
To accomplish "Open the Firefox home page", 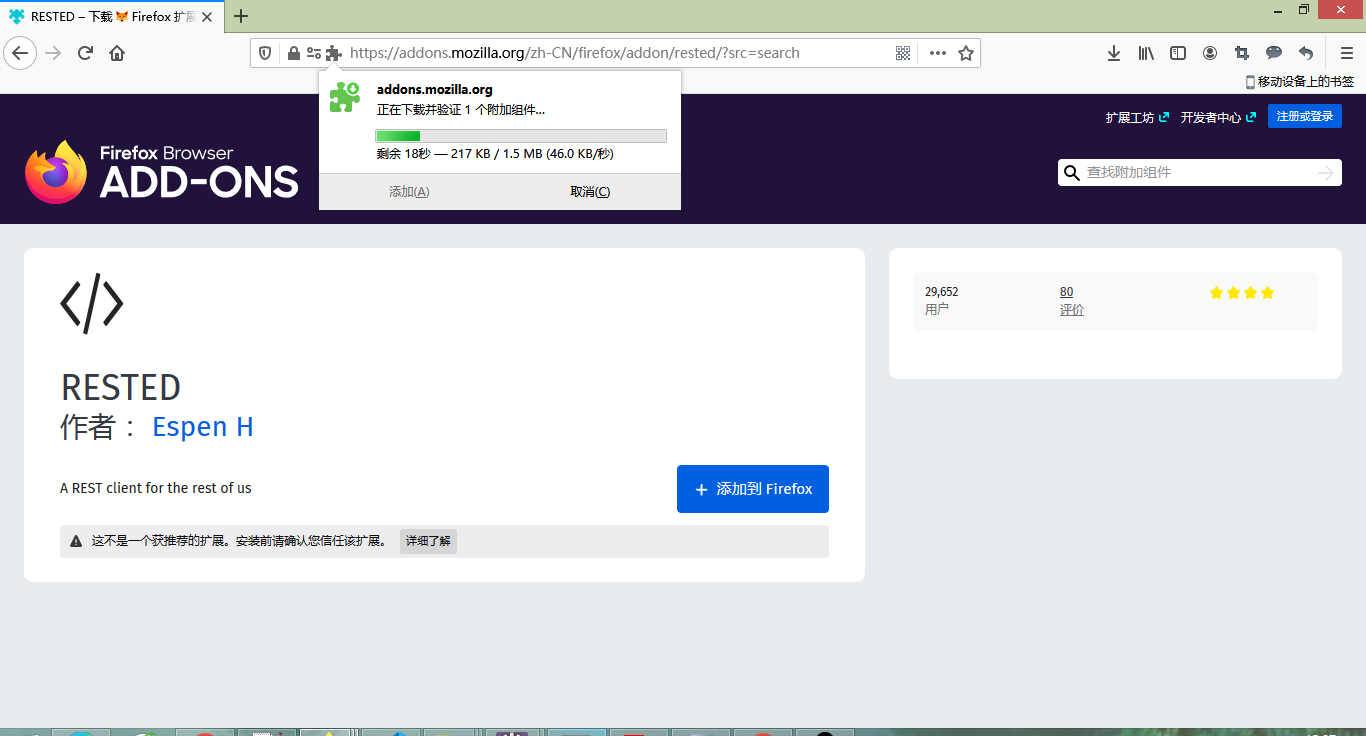I will click(117, 53).
